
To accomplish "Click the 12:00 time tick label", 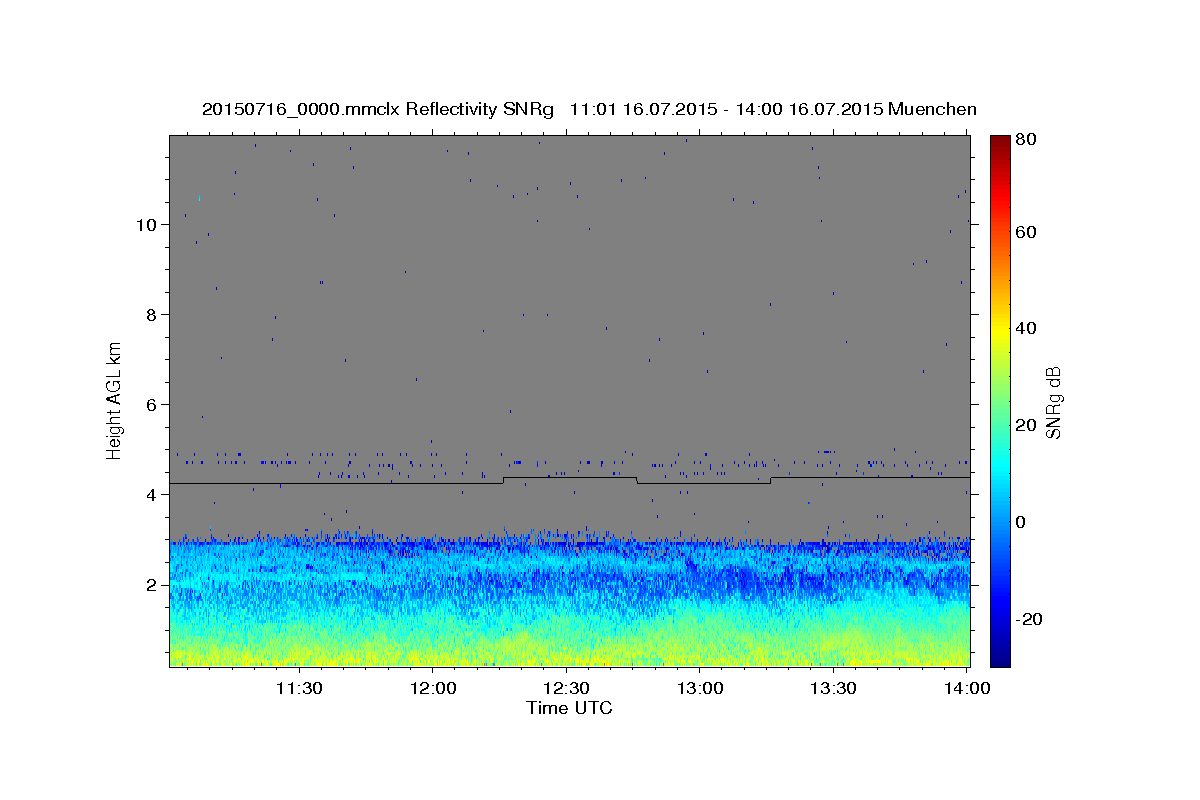I will [434, 688].
